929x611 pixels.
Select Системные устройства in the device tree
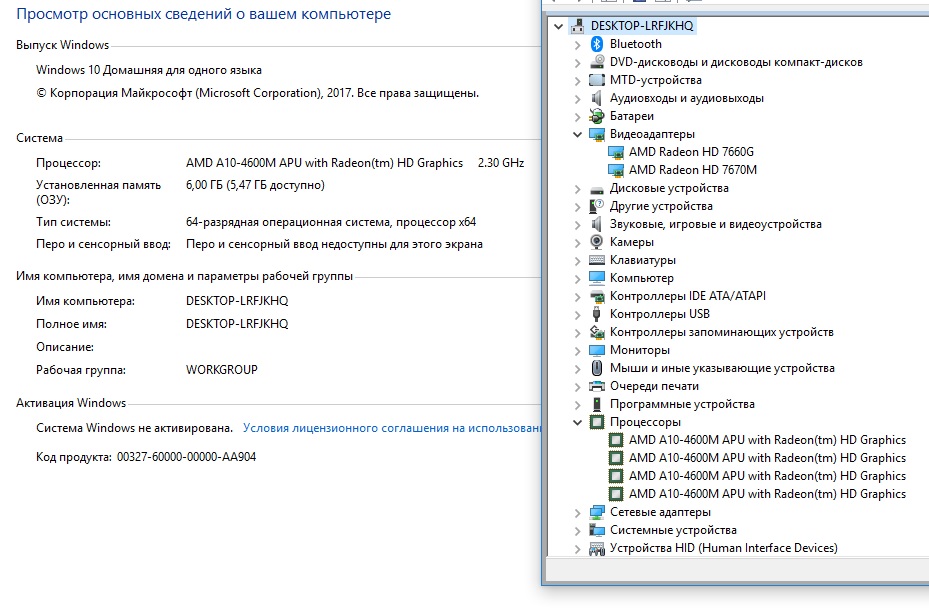click(673, 530)
